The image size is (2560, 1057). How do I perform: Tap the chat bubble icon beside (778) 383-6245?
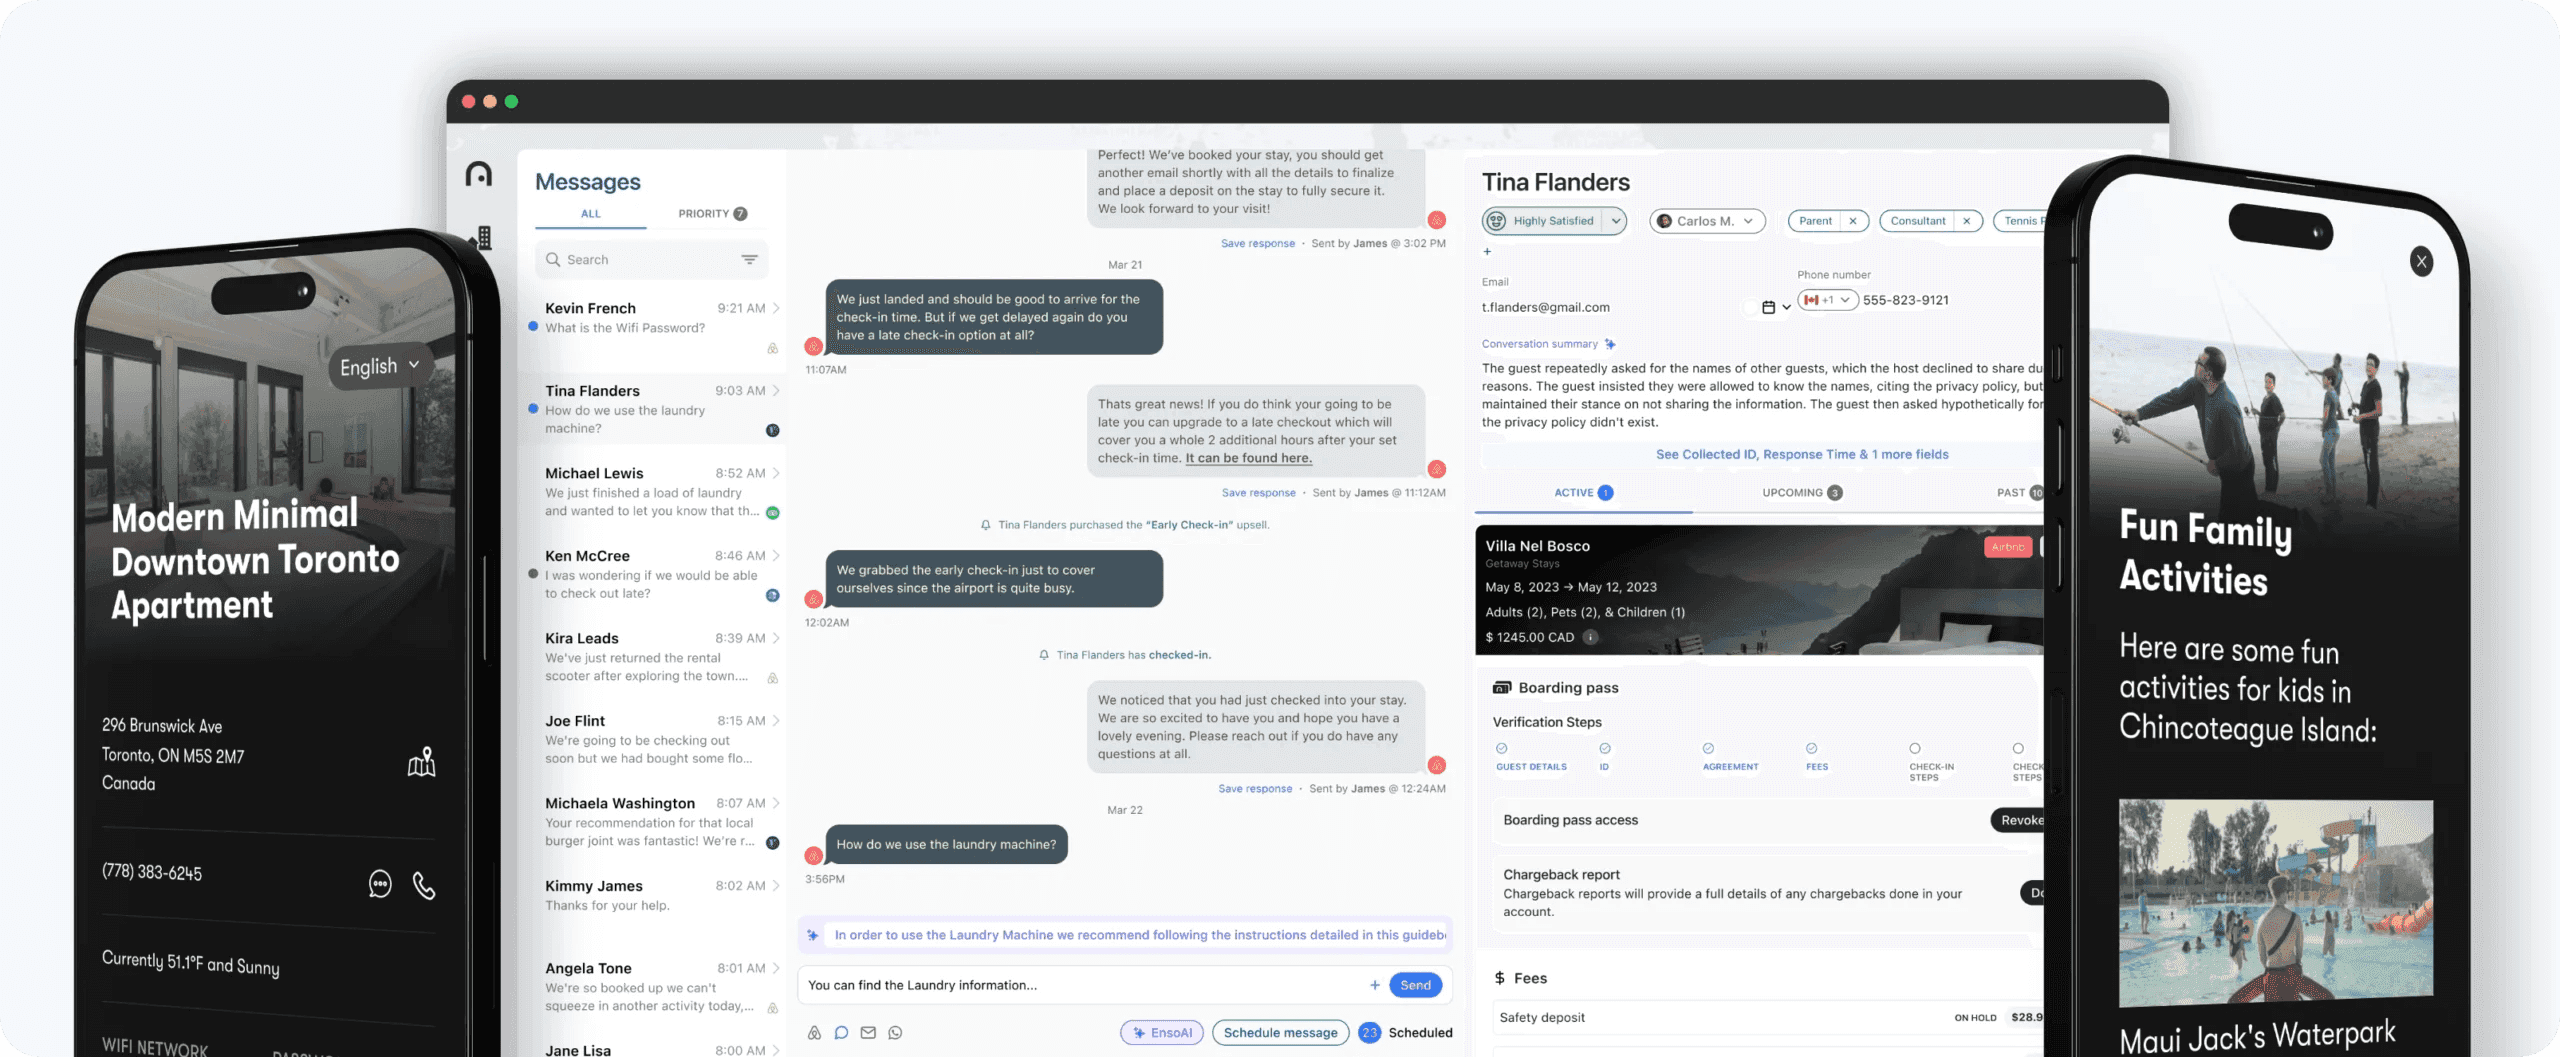click(x=380, y=884)
